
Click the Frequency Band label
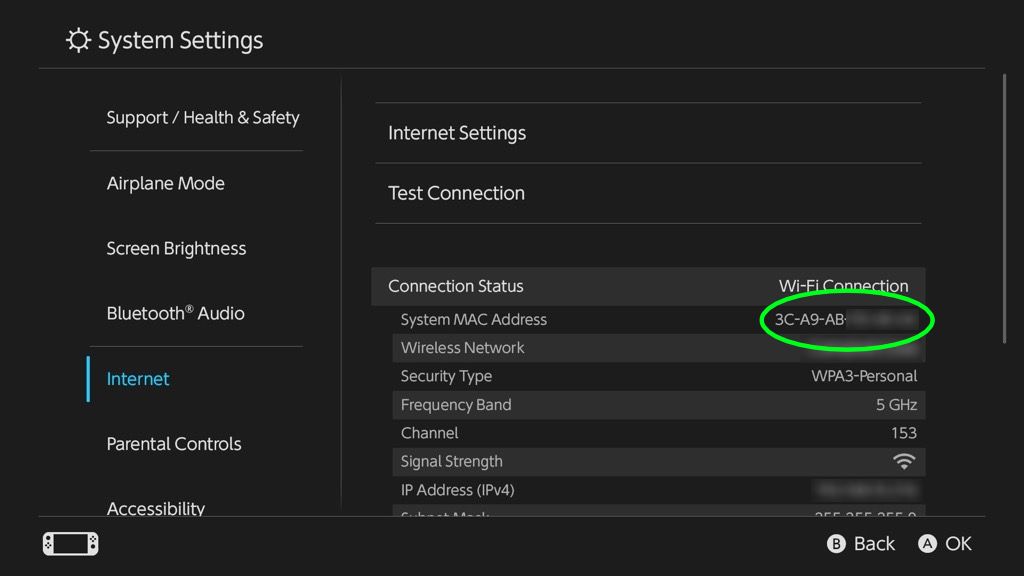tap(456, 405)
